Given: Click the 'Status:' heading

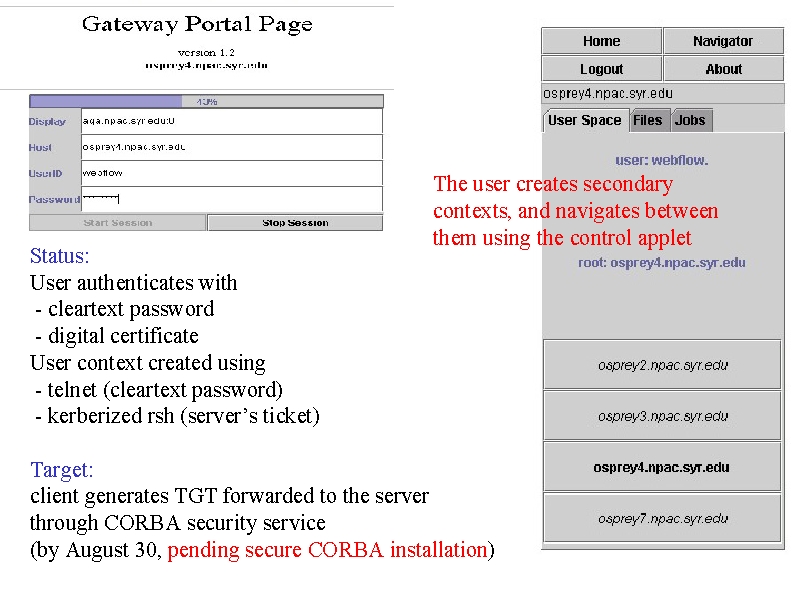Looking at the screenshot, I should tap(60, 256).
